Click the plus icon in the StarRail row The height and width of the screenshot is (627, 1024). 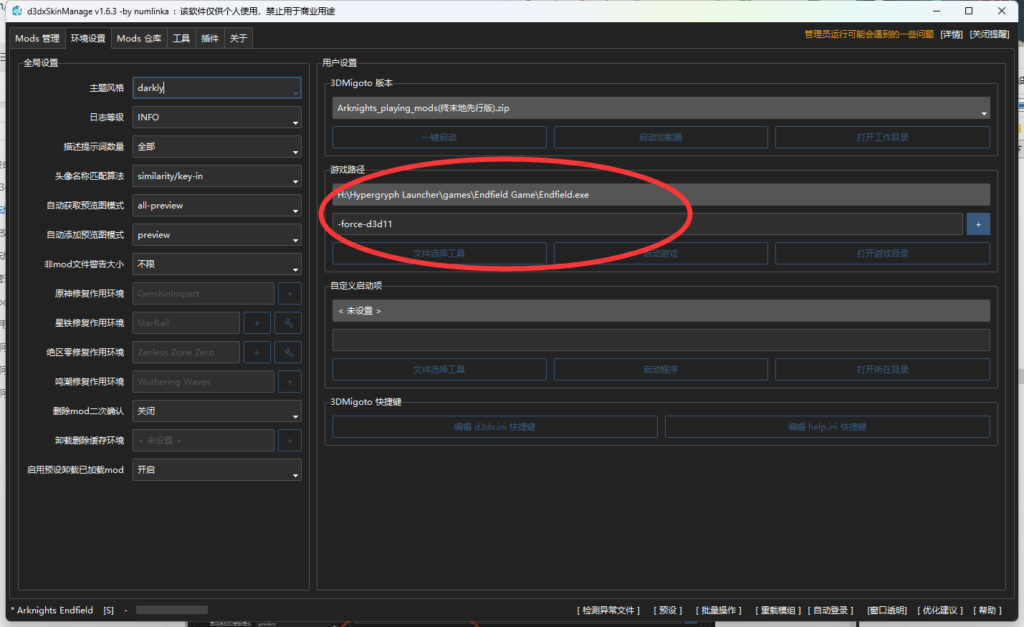(257, 323)
